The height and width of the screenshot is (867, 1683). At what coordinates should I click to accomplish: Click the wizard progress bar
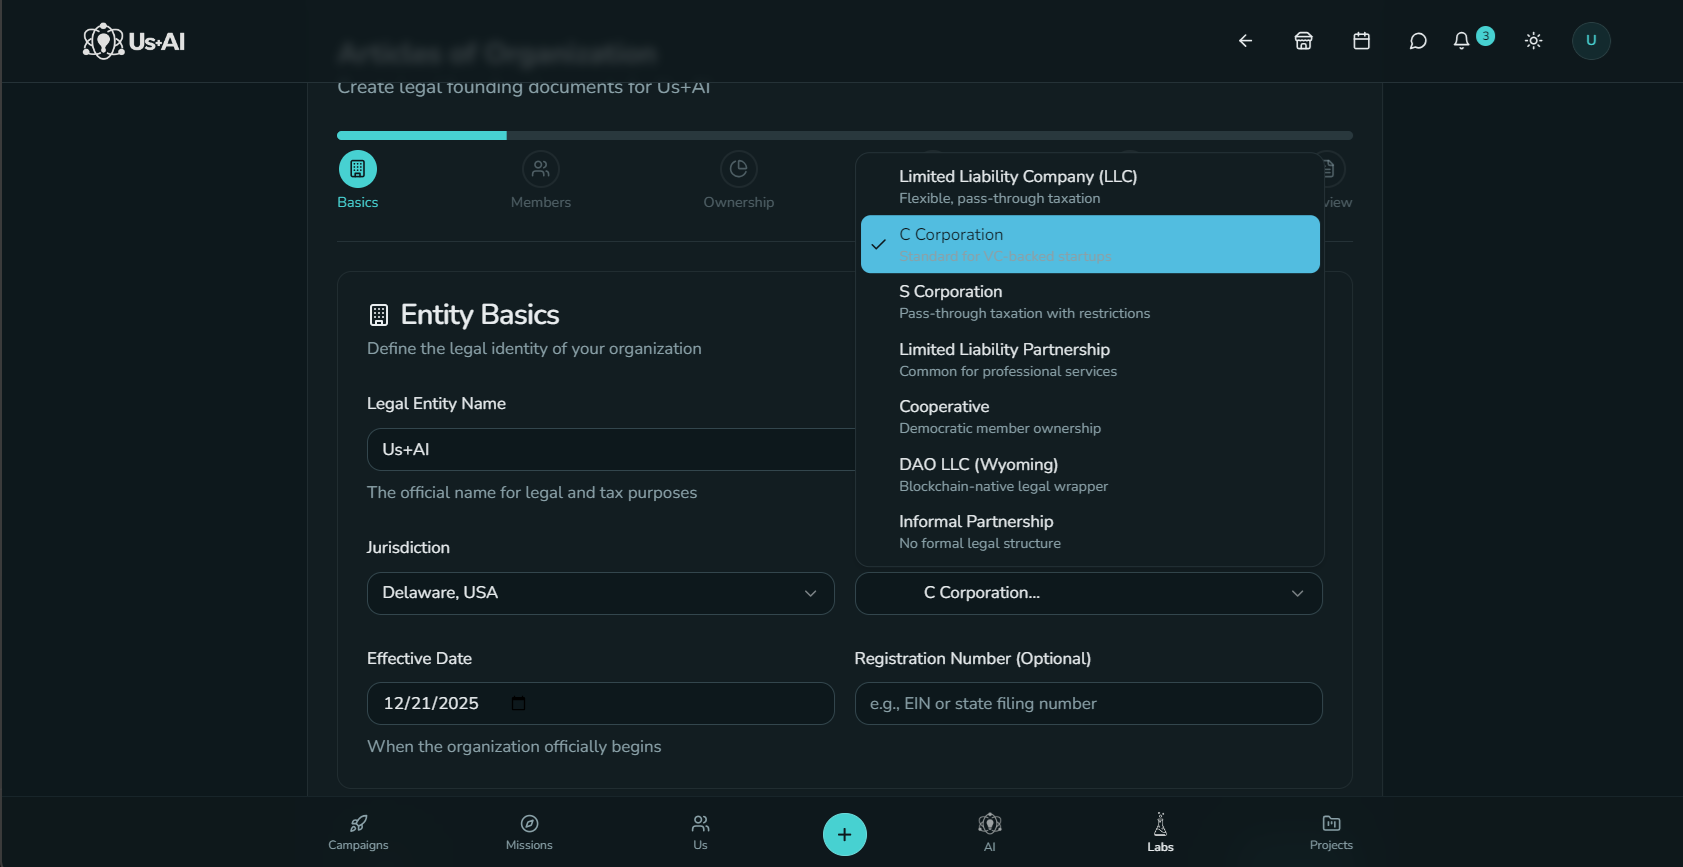point(844,135)
